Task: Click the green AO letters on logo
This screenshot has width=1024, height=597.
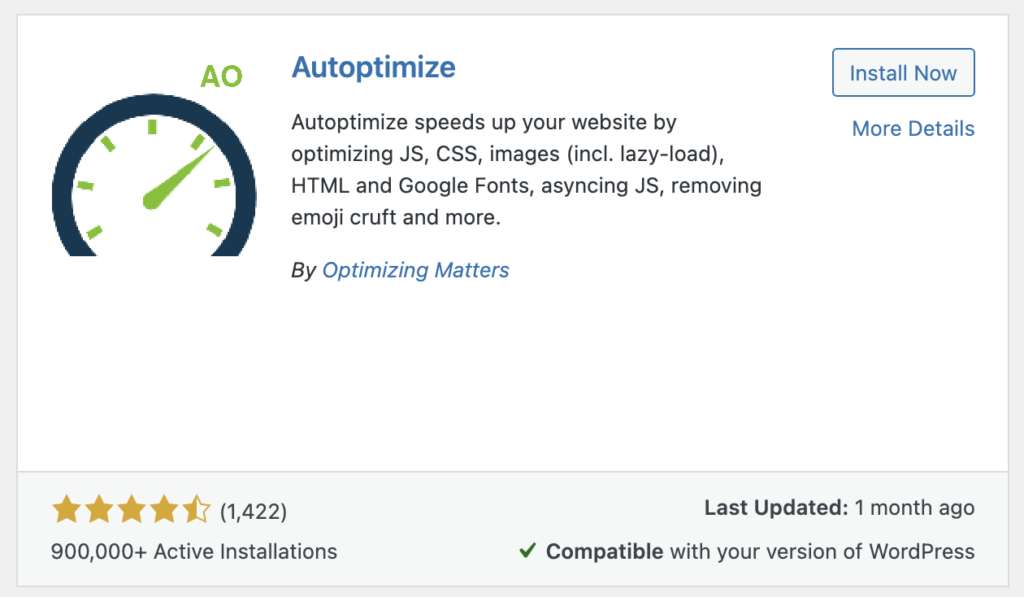Action: 221,76
